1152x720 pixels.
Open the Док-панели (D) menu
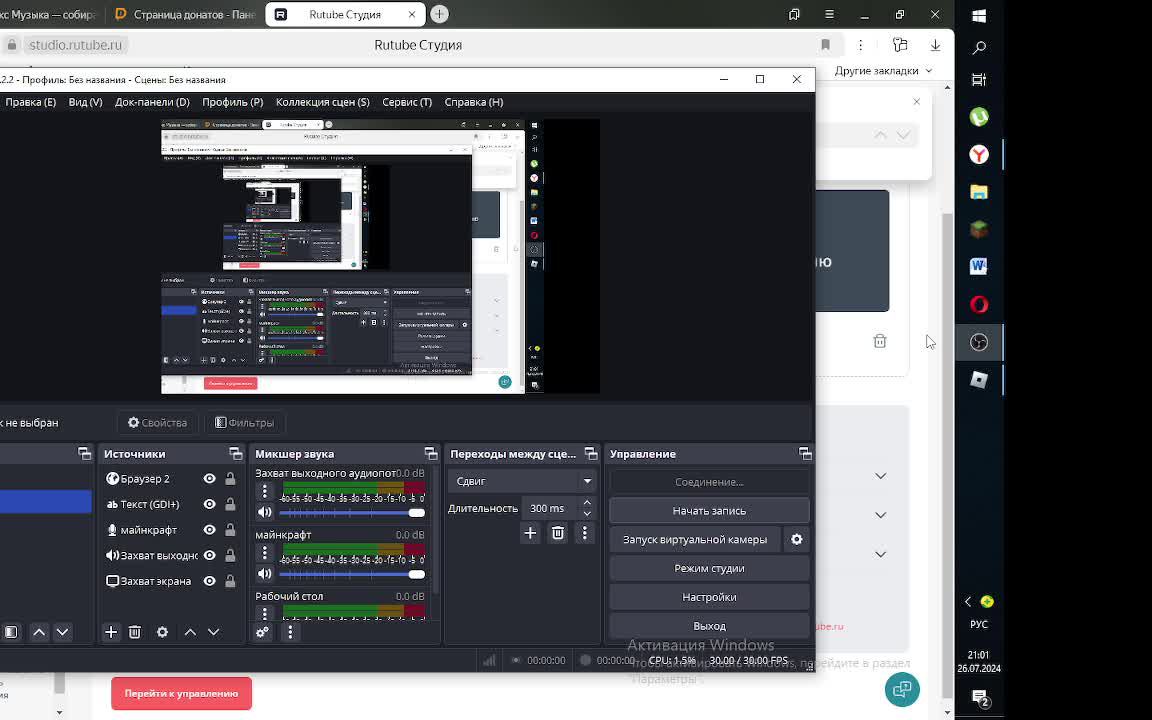(152, 102)
